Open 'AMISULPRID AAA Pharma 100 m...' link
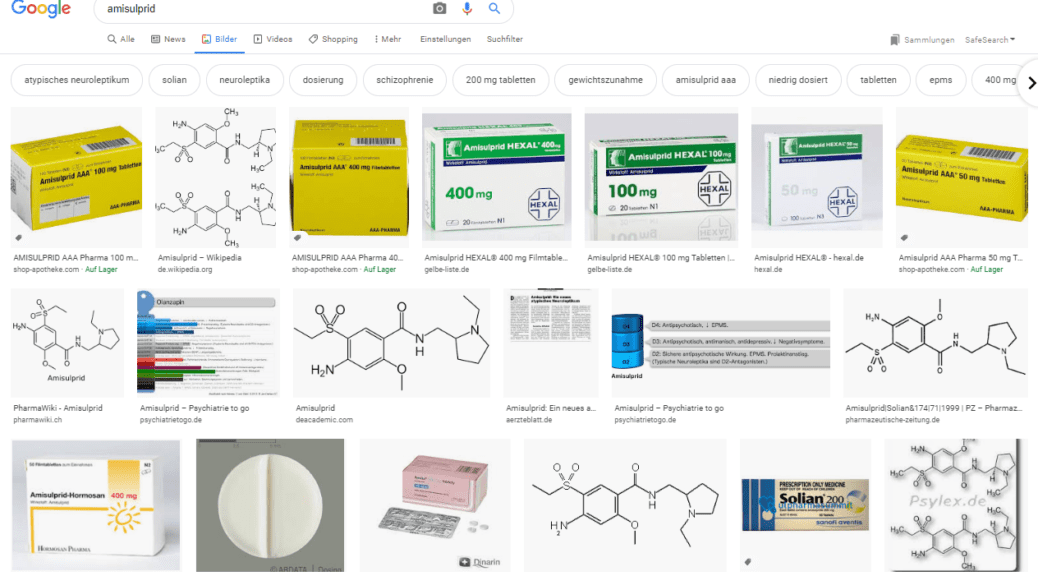The width and height of the screenshot is (1038, 576). pyautogui.click(x=76, y=258)
